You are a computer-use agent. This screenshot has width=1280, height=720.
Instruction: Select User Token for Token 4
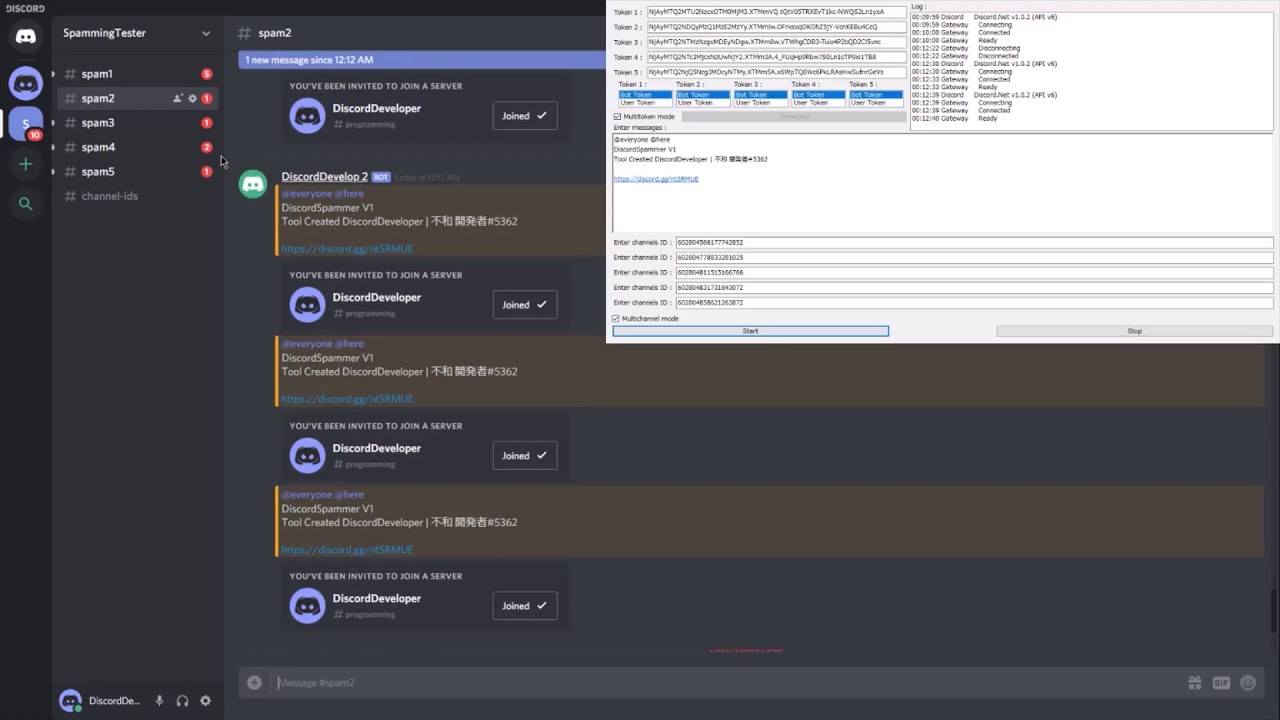click(x=818, y=103)
